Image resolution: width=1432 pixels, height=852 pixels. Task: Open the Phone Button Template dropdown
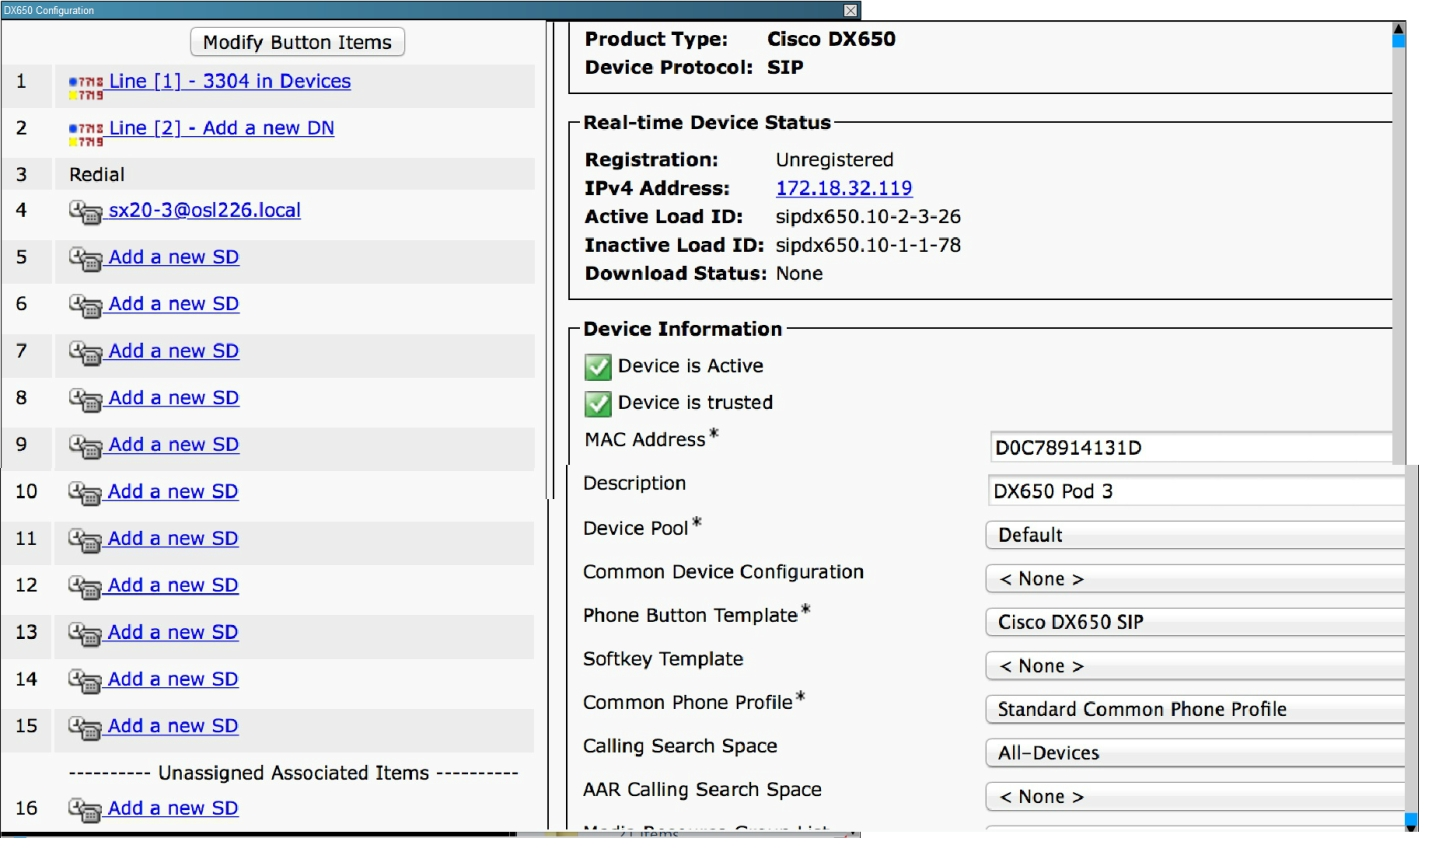[1195, 622]
